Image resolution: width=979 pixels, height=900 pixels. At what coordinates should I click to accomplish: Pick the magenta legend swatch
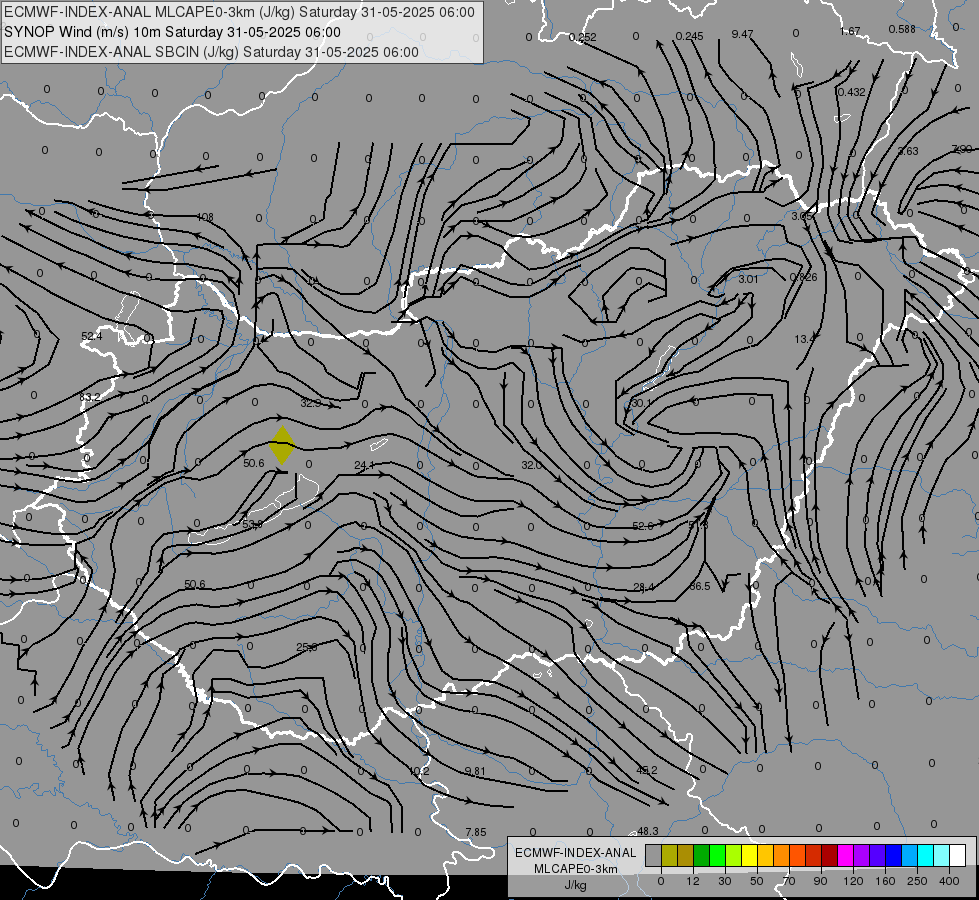pos(845,855)
